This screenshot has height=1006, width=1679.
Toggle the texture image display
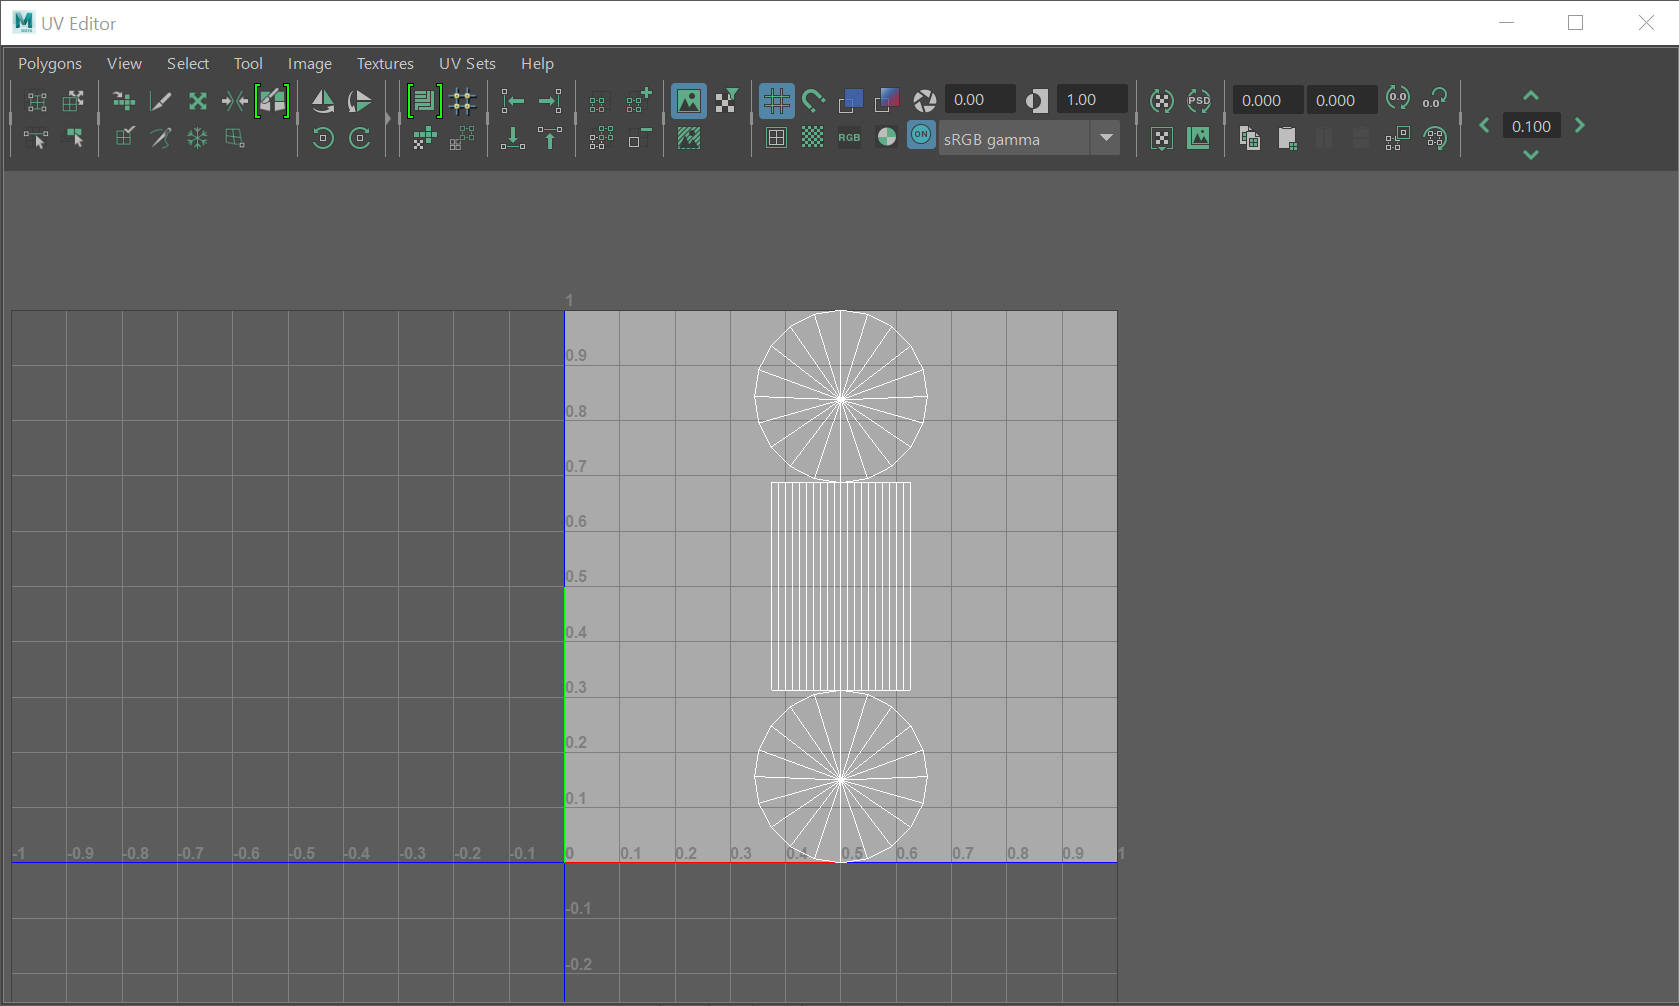point(689,100)
